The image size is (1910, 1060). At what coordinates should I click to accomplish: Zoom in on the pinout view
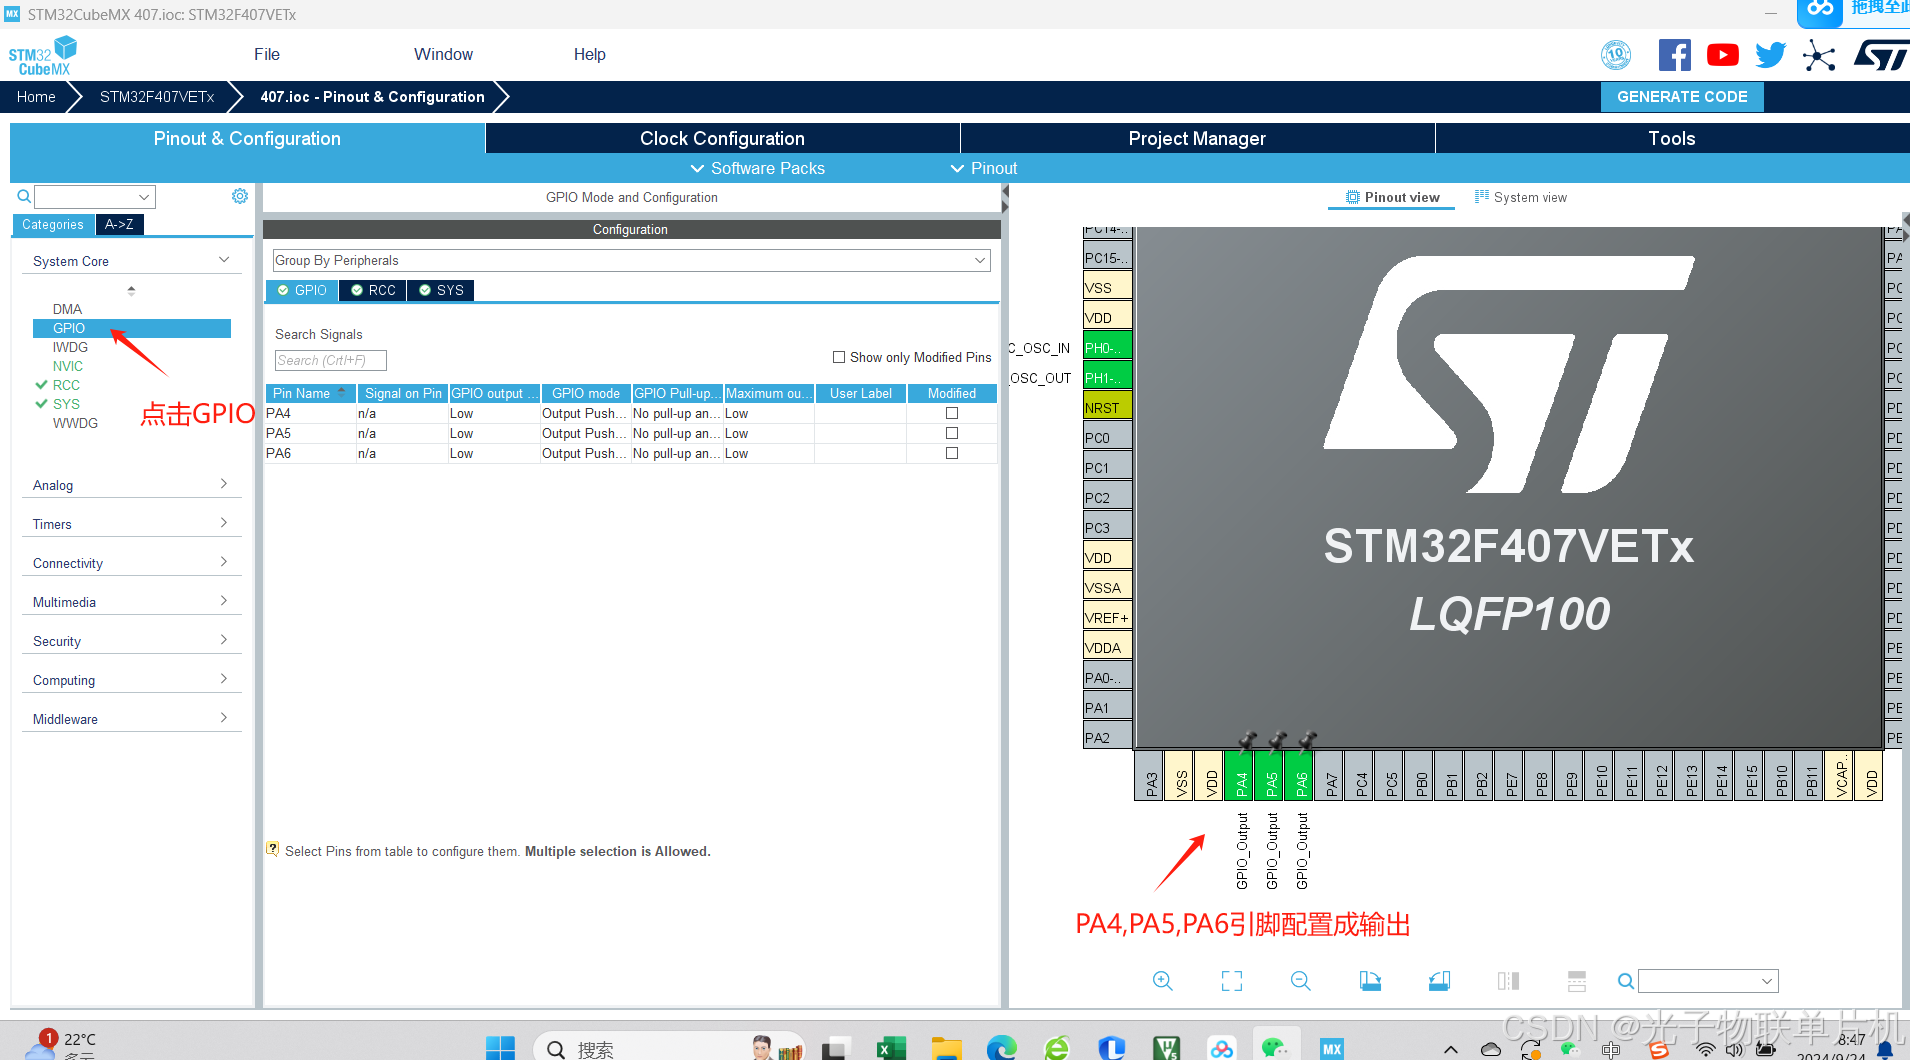pyautogui.click(x=1162, y=981)
